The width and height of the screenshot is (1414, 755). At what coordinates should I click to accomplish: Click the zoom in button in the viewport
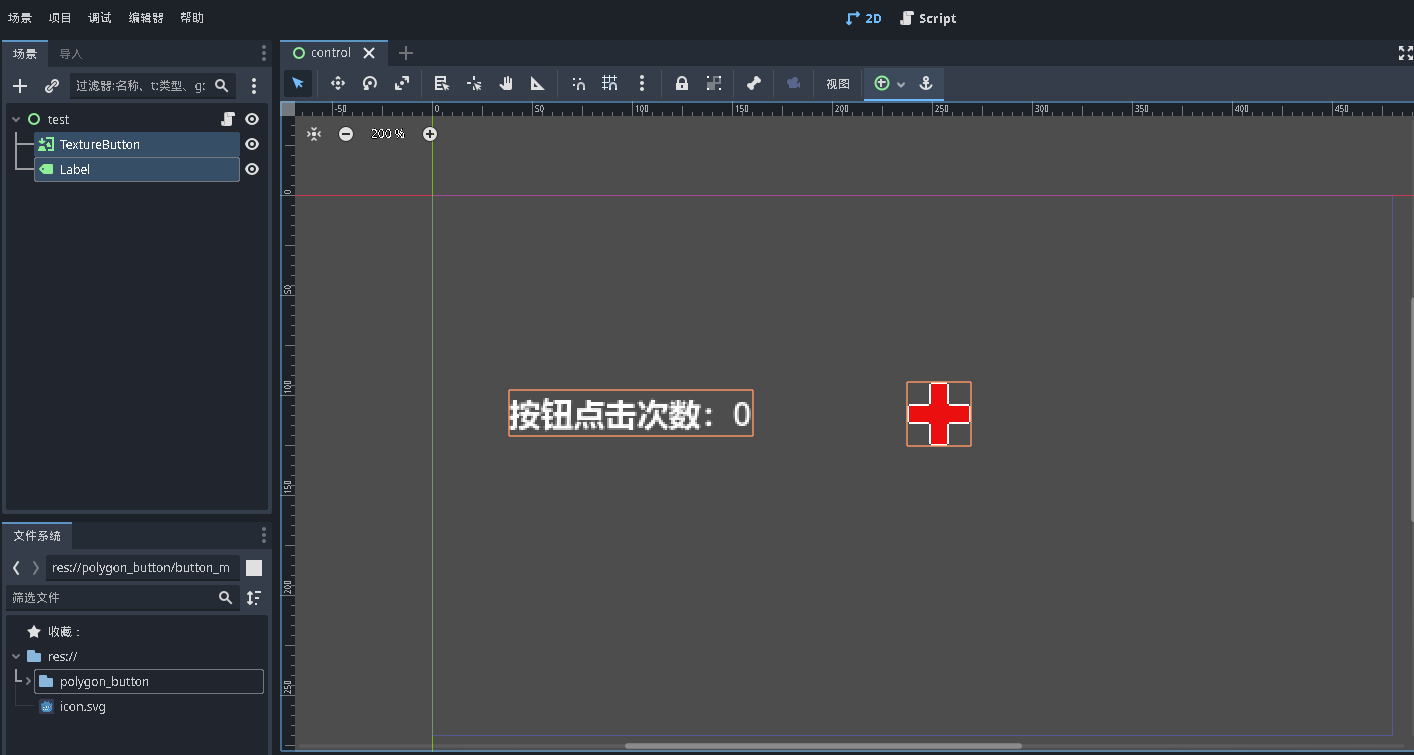pos(430,133)
